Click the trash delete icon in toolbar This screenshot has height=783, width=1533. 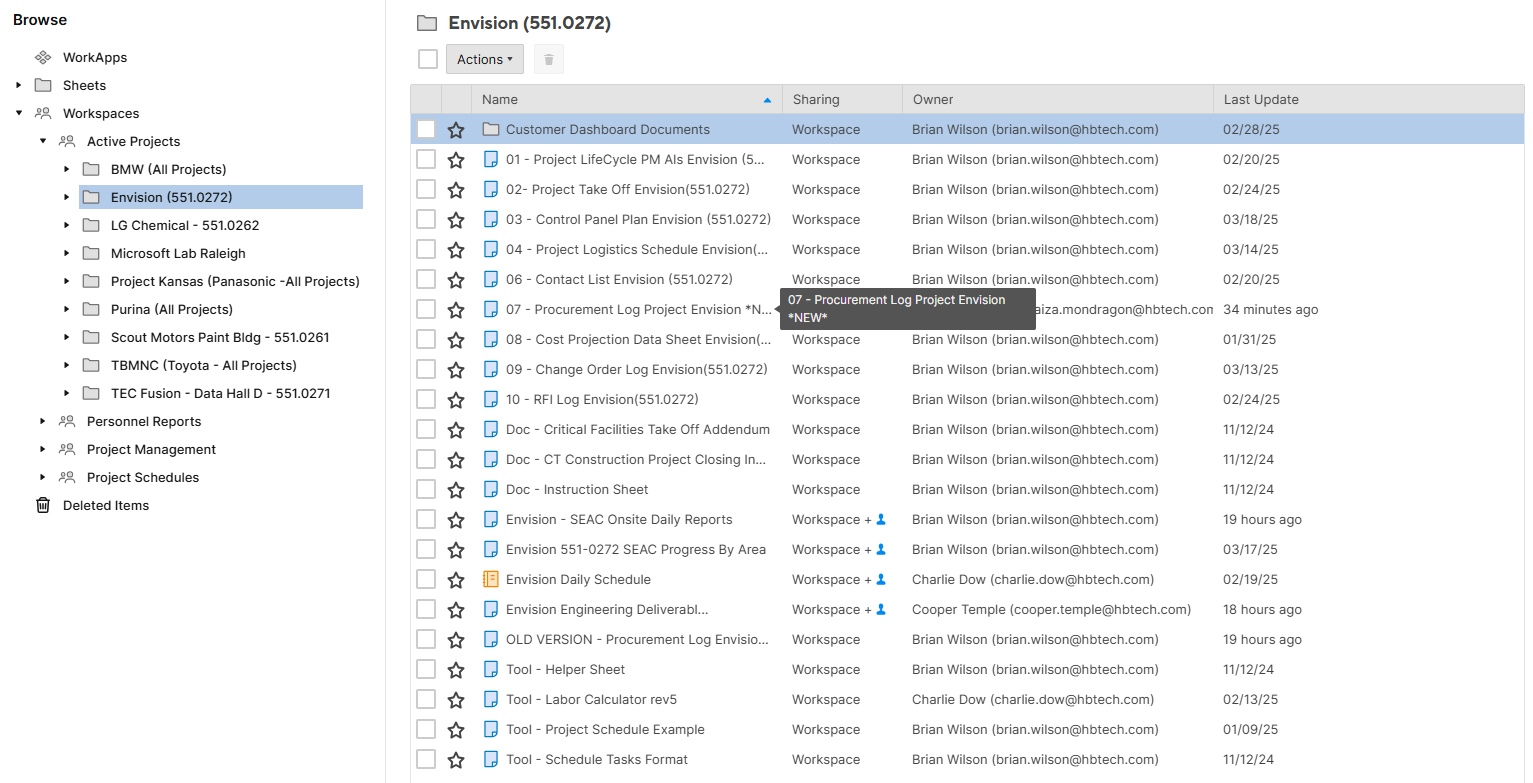(x=548, y=59)
